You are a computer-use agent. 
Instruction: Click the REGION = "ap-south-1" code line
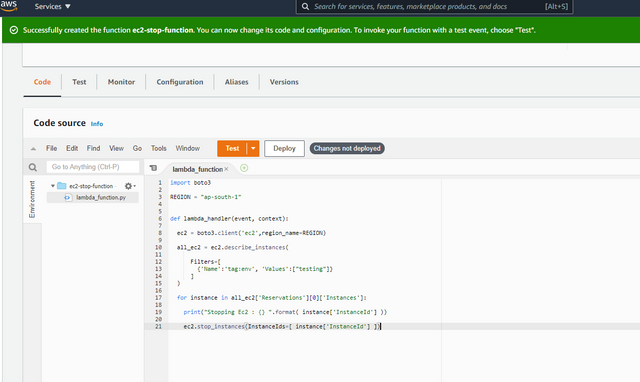click(x=206, y=197)
